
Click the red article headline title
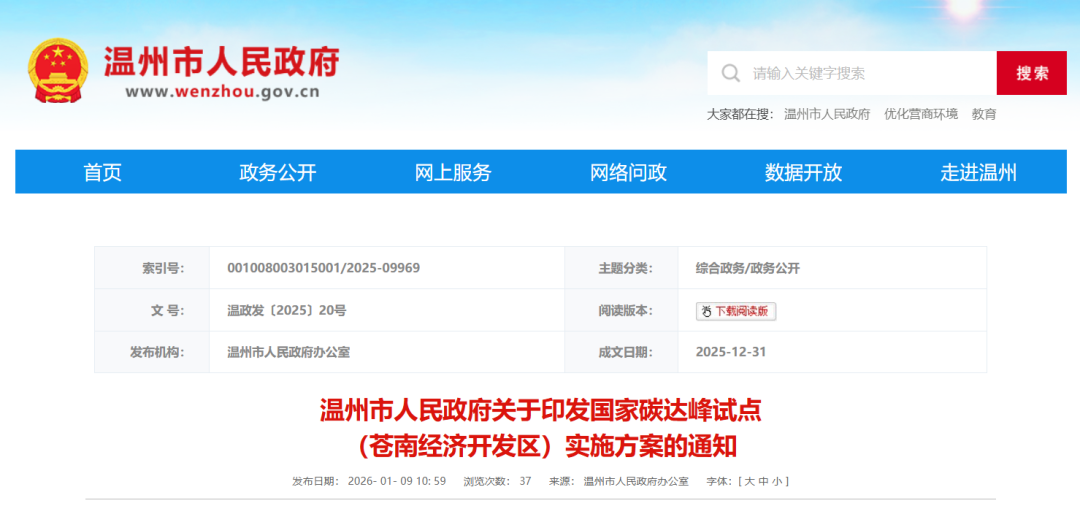coord(540,427)
